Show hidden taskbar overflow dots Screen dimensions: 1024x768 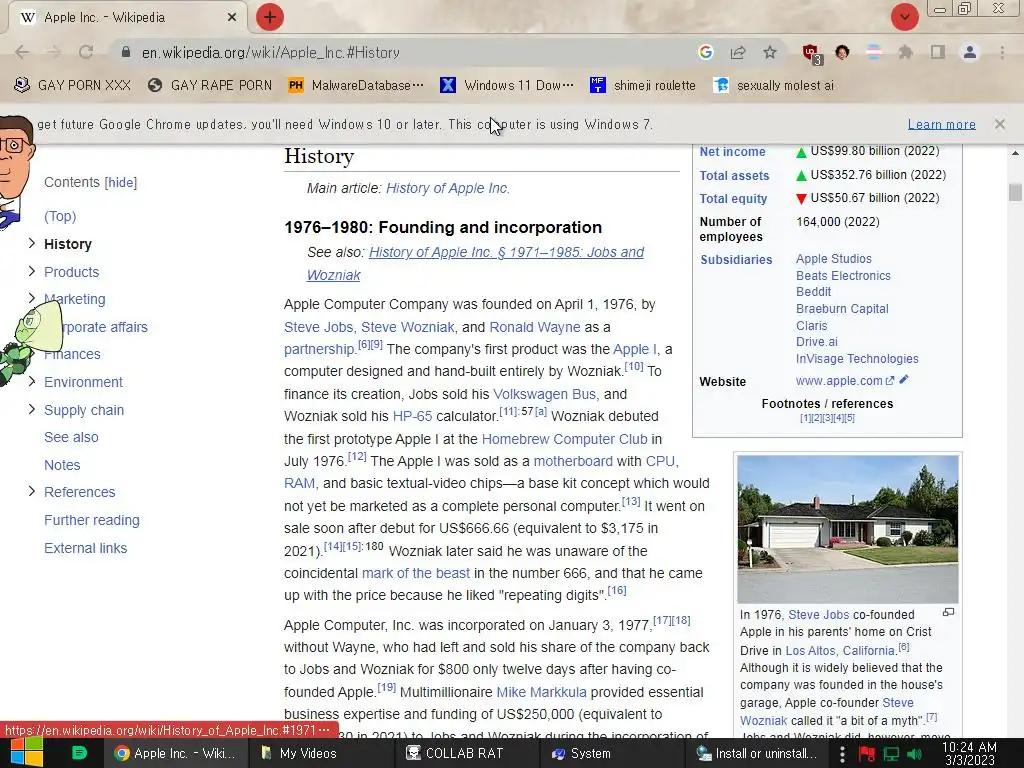click(x=842, y=754)
